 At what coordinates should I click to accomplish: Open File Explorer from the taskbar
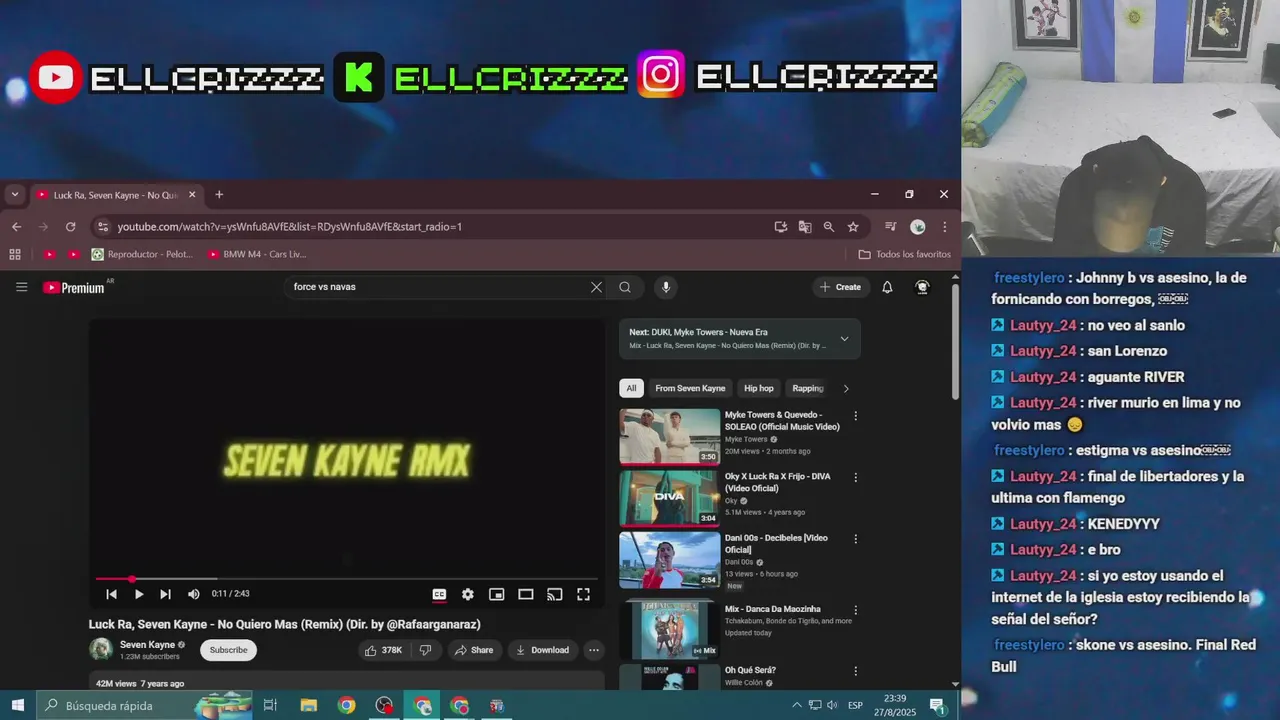[x=308, y=706]
